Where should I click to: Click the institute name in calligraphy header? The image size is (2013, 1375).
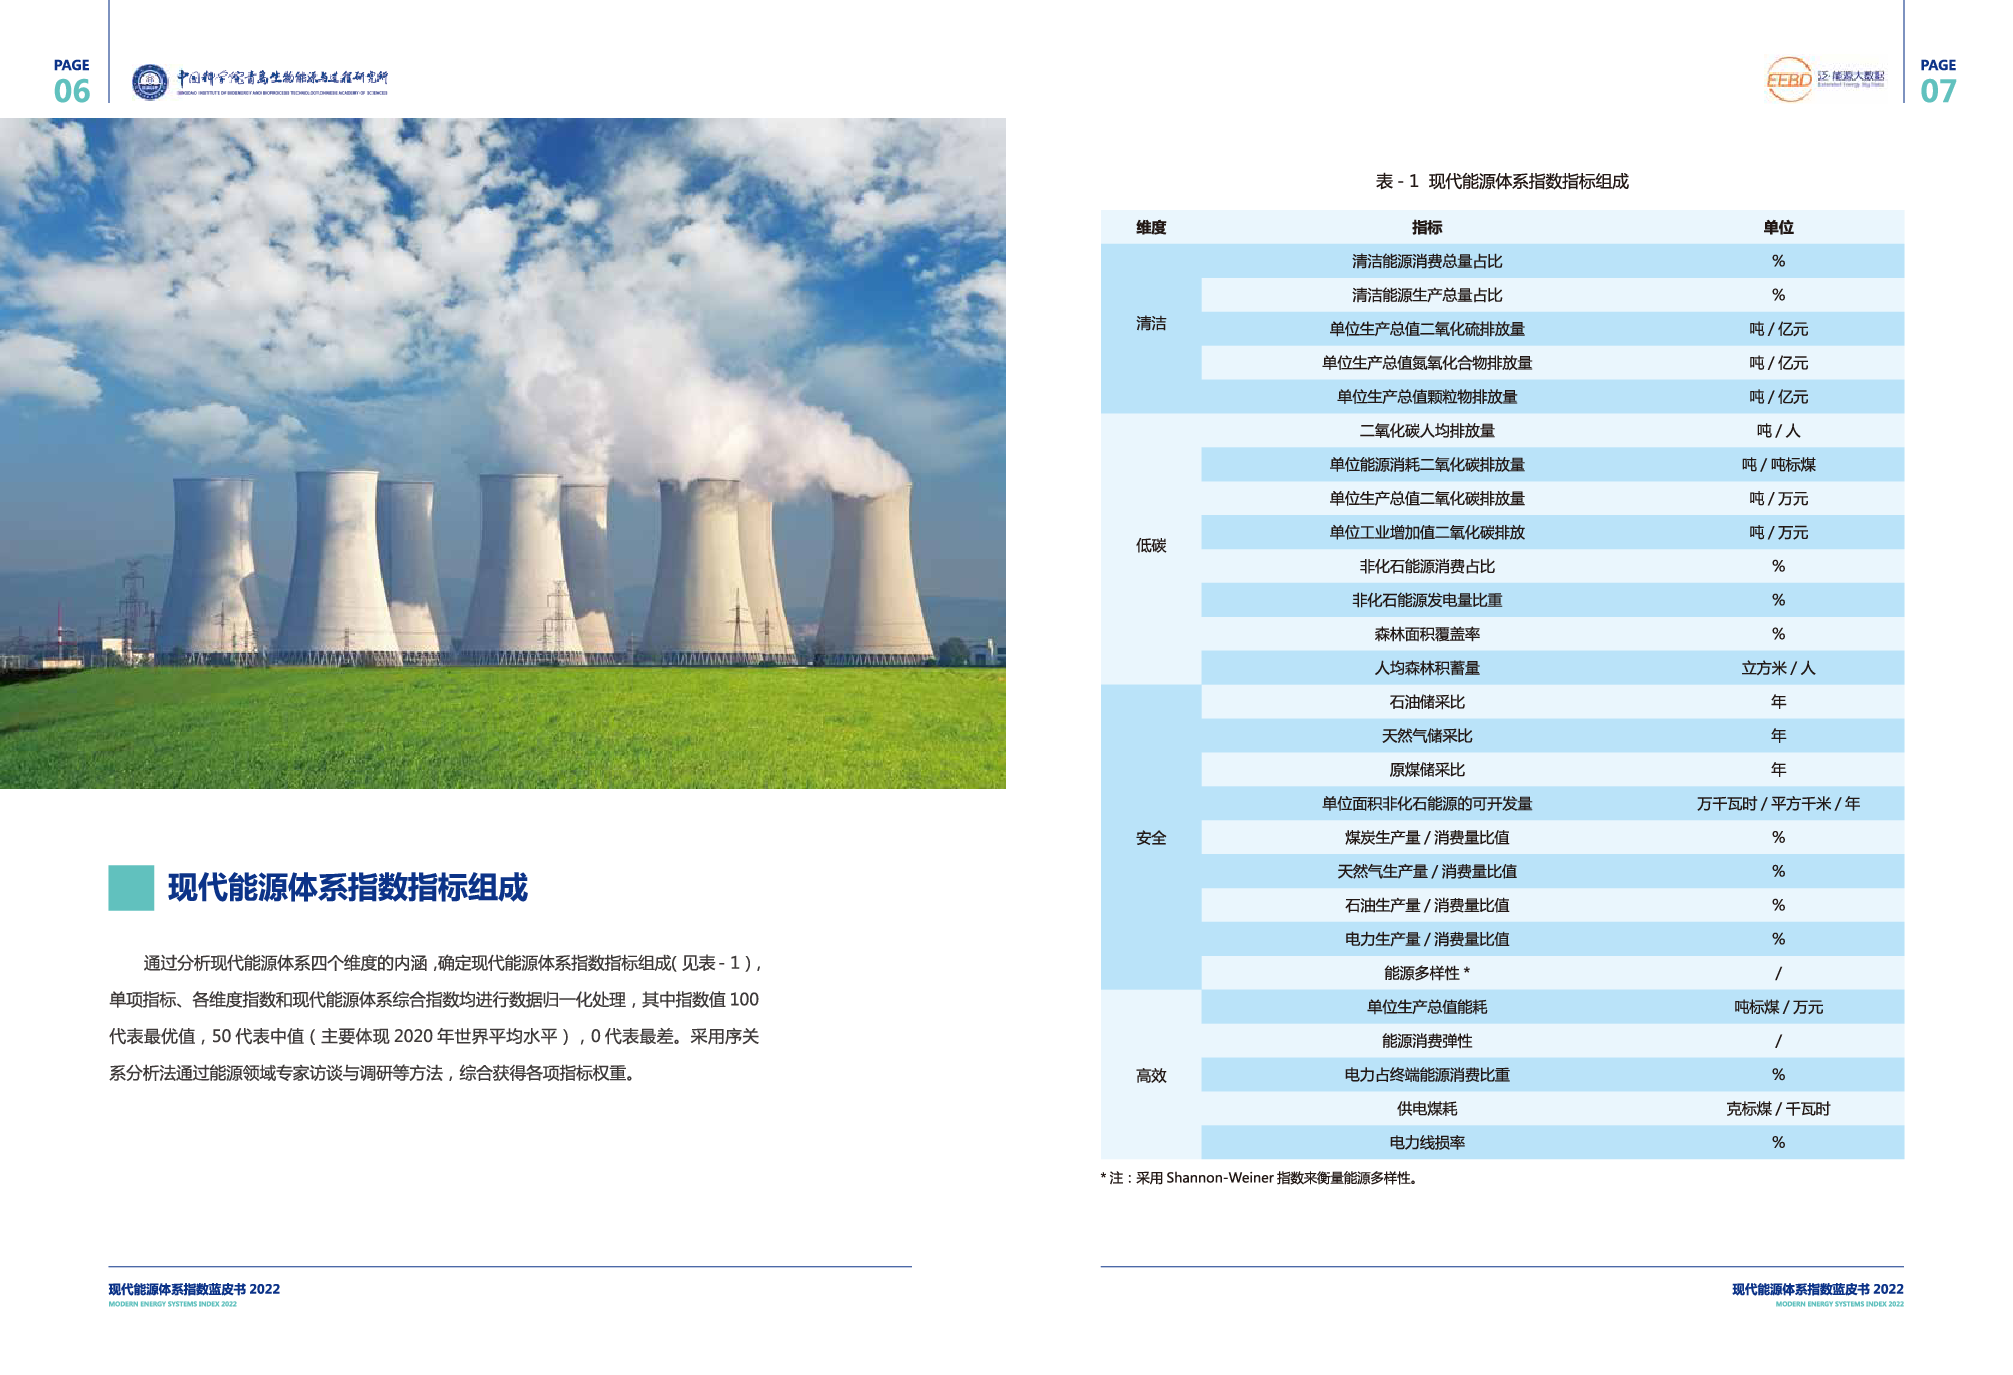coord(282,79)
